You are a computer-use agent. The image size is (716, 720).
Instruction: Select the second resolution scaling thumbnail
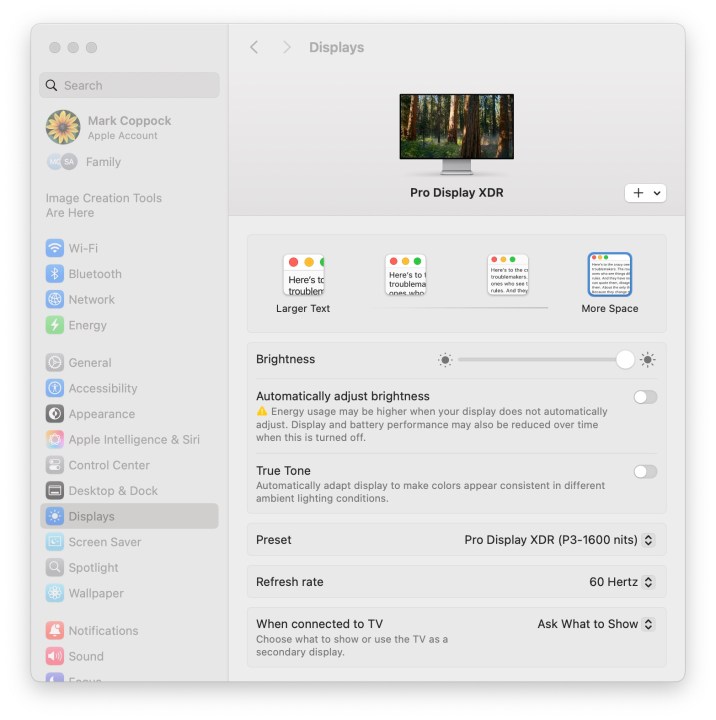(406, 275)
